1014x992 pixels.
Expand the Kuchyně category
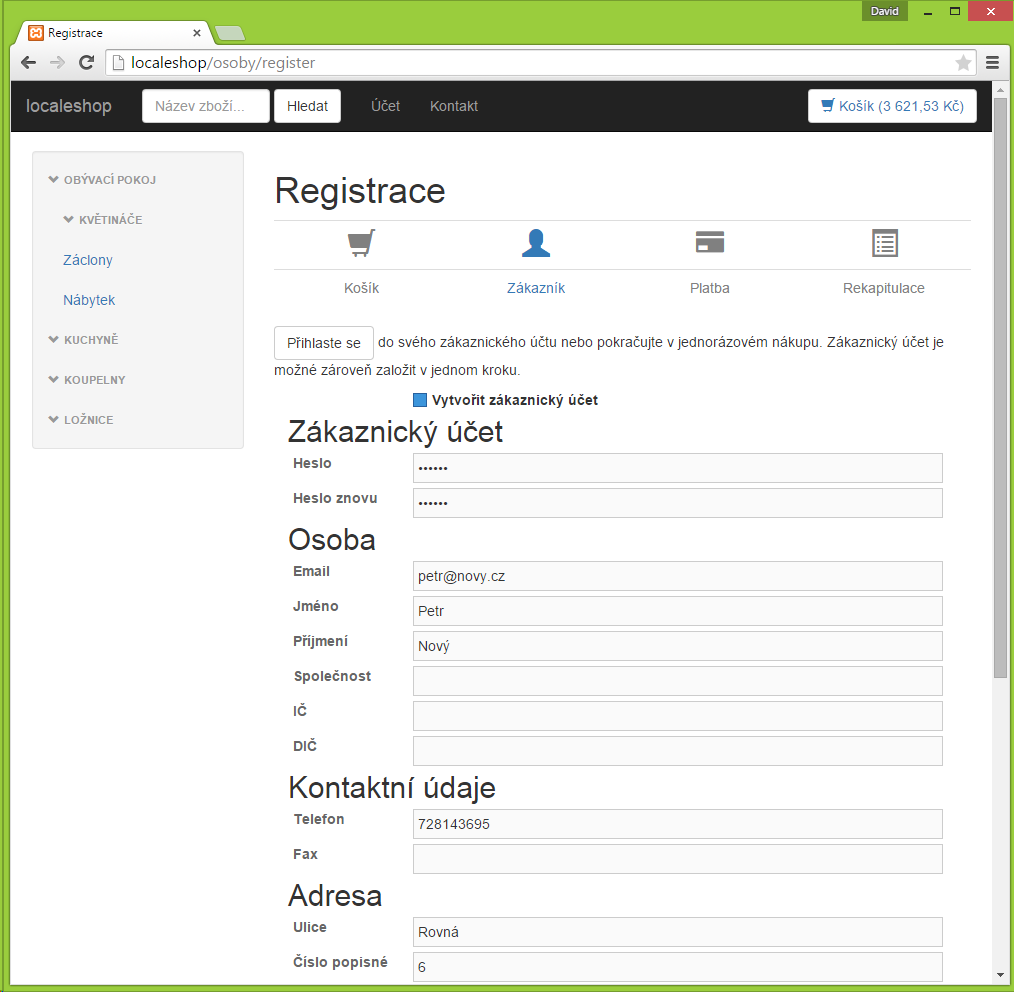point(84,340)
